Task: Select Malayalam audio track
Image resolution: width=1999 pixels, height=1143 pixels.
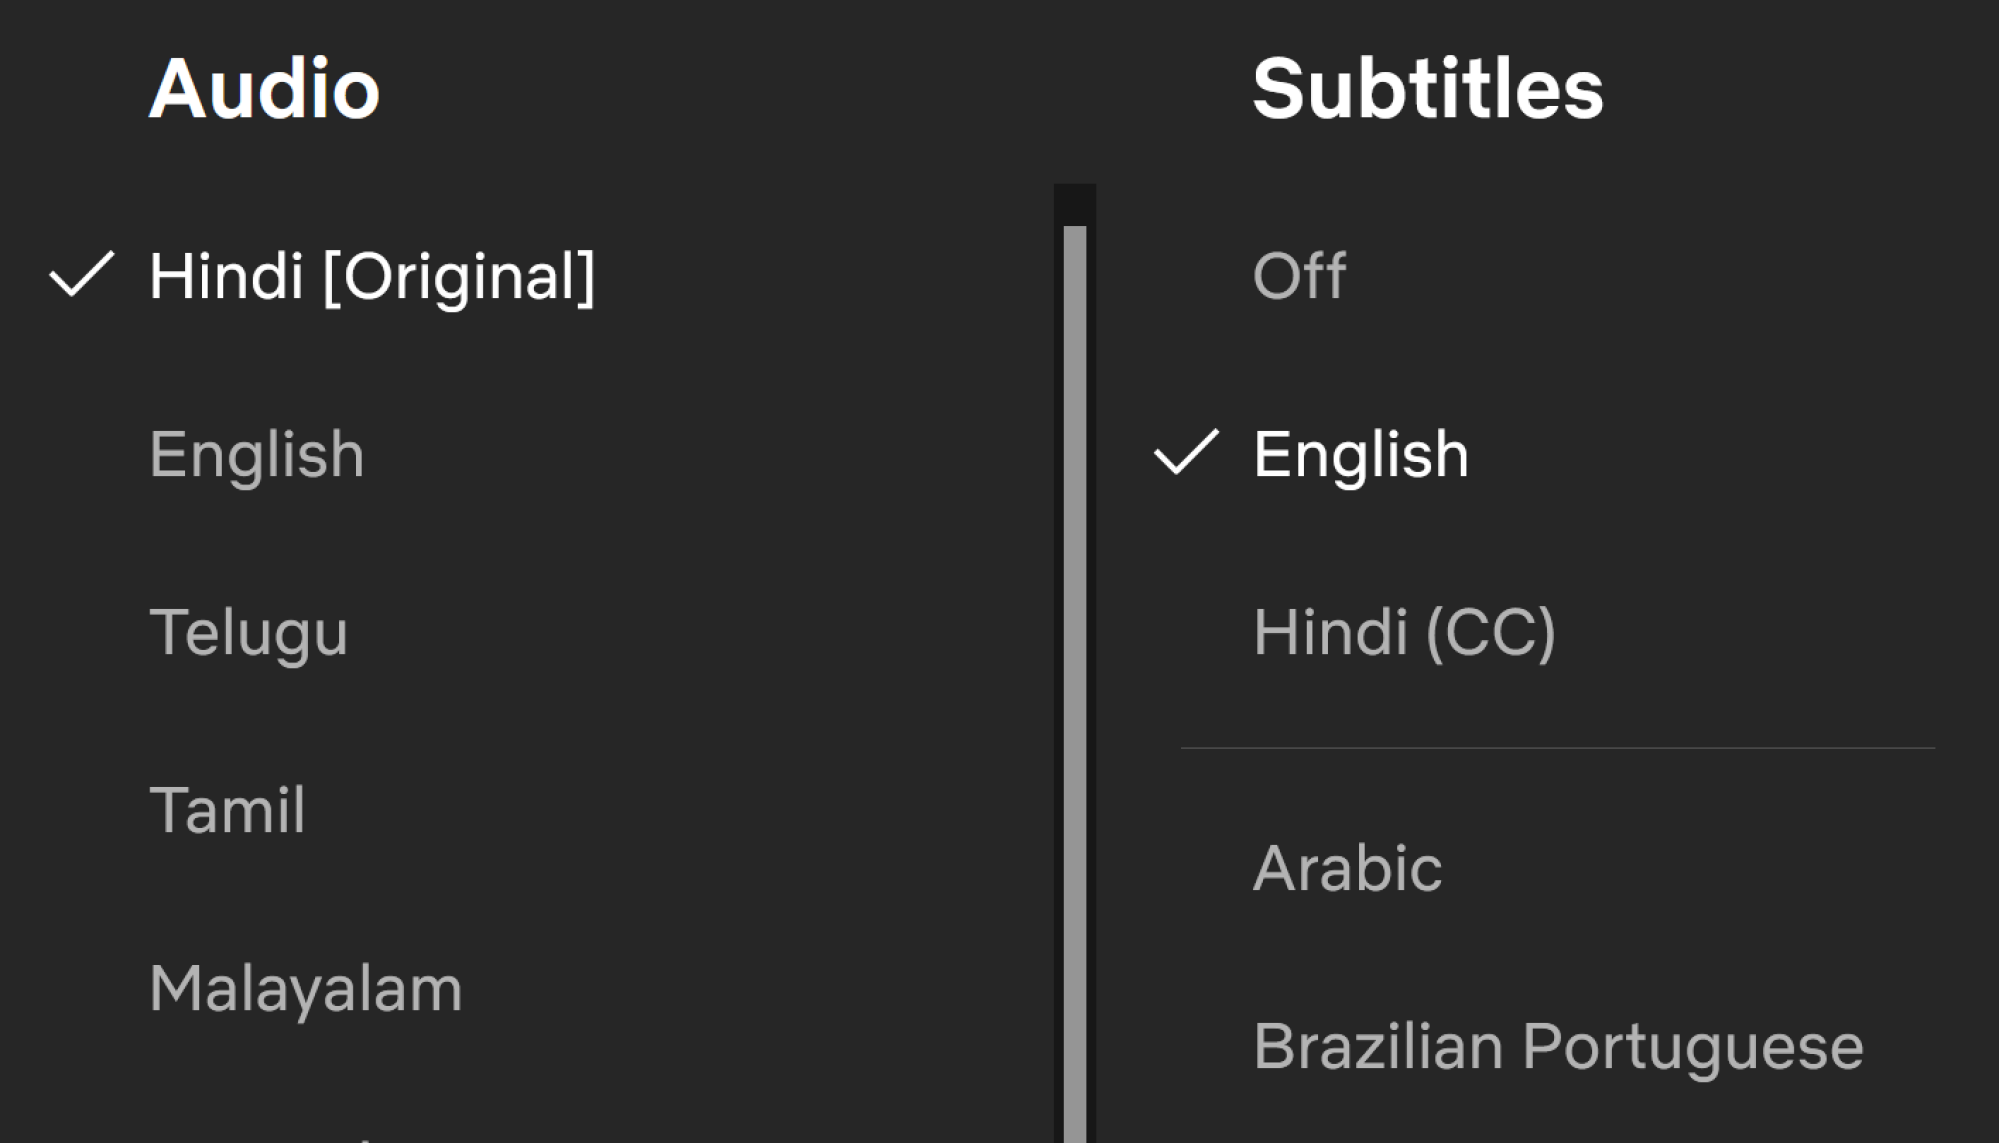Action: (306, 989)
